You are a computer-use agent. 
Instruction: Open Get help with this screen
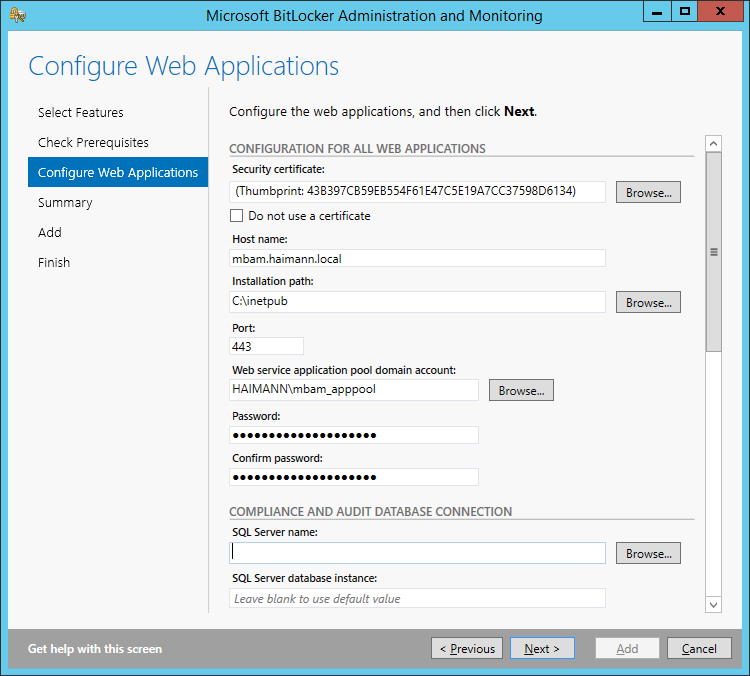tap(95, 649)
